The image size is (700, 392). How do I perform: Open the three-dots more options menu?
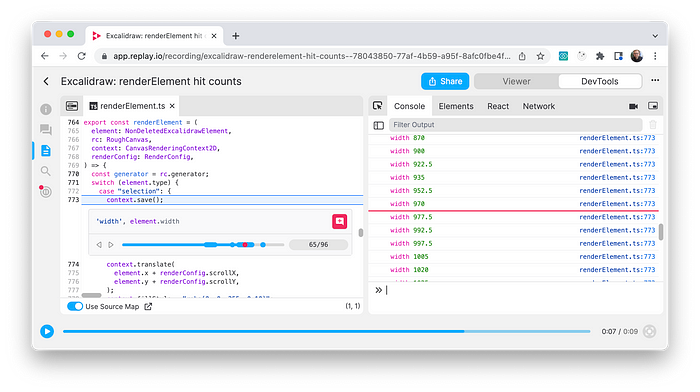655,80
